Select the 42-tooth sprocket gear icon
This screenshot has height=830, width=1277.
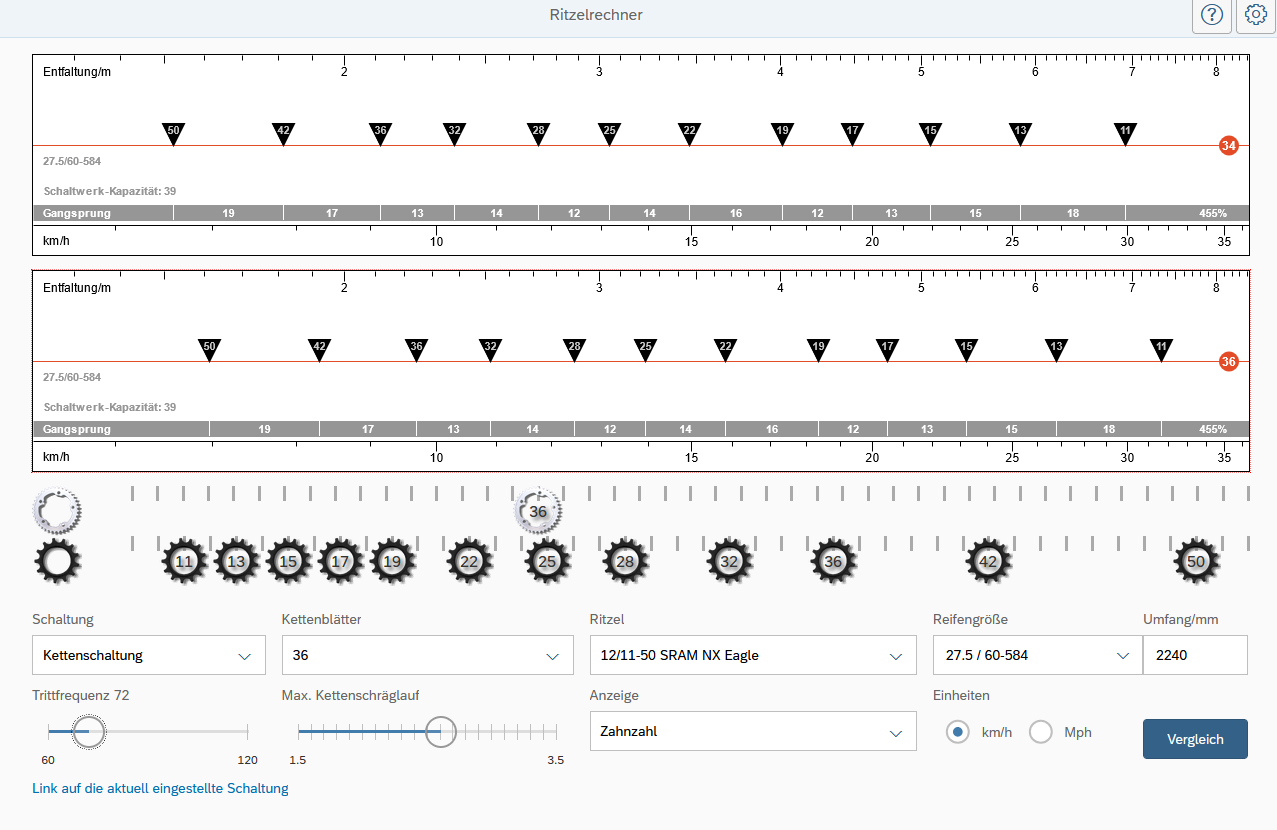pyautogui.click(x=989, y=562)
